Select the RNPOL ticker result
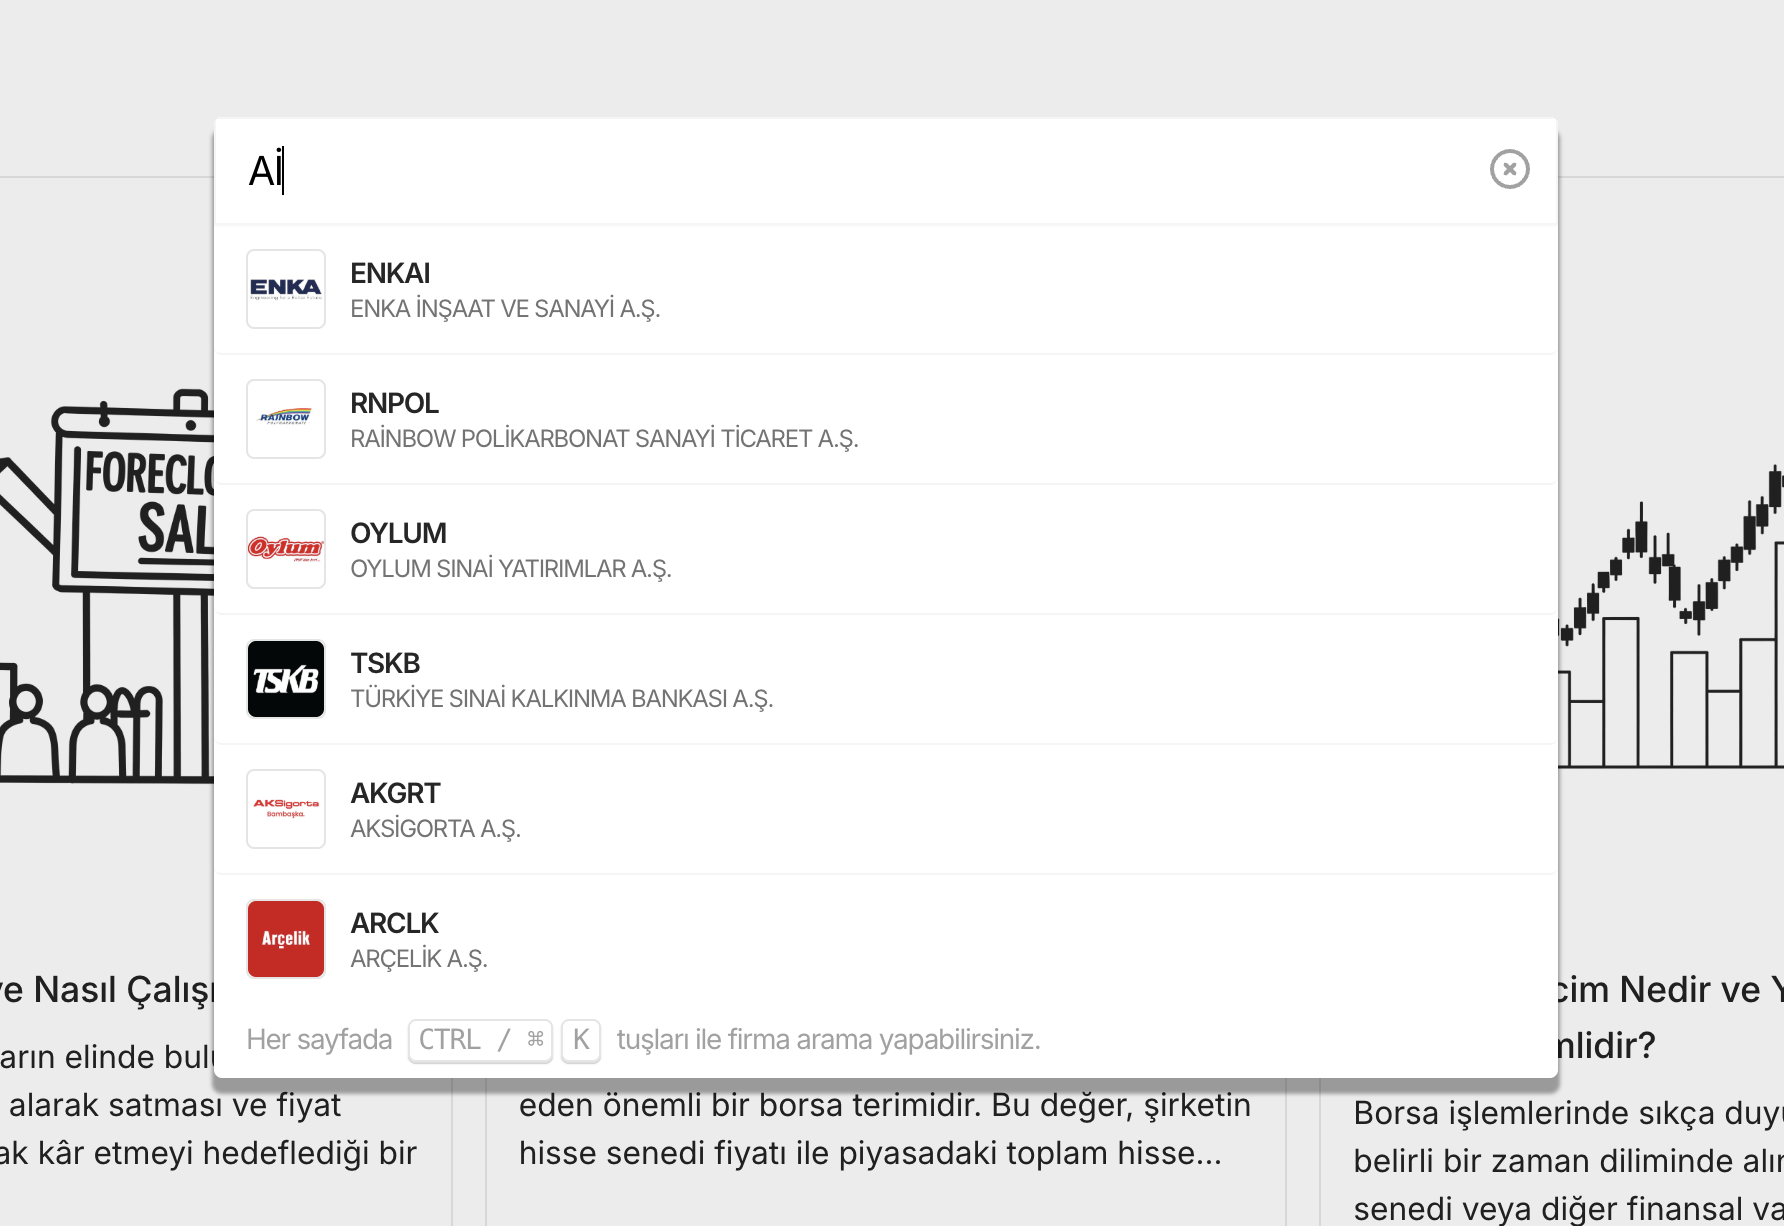Image resolution: width=1784 pixels, height=1226 pixels. pyautogui.click(x=394, y=403)
